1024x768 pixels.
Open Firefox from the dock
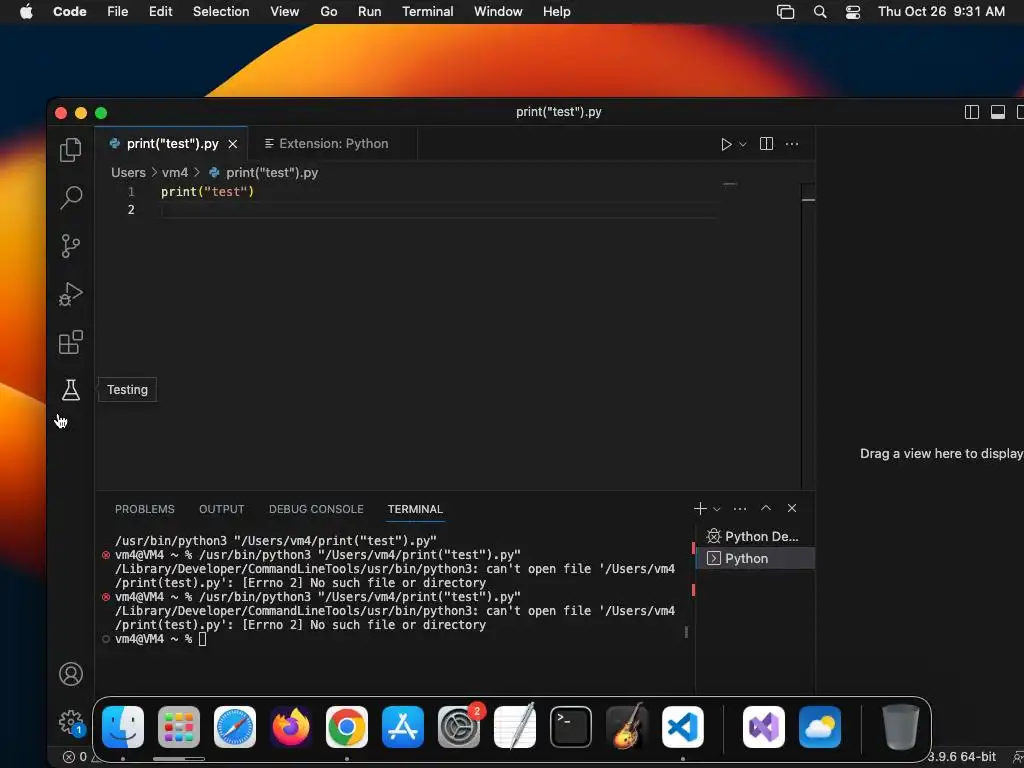pos(291,726)
